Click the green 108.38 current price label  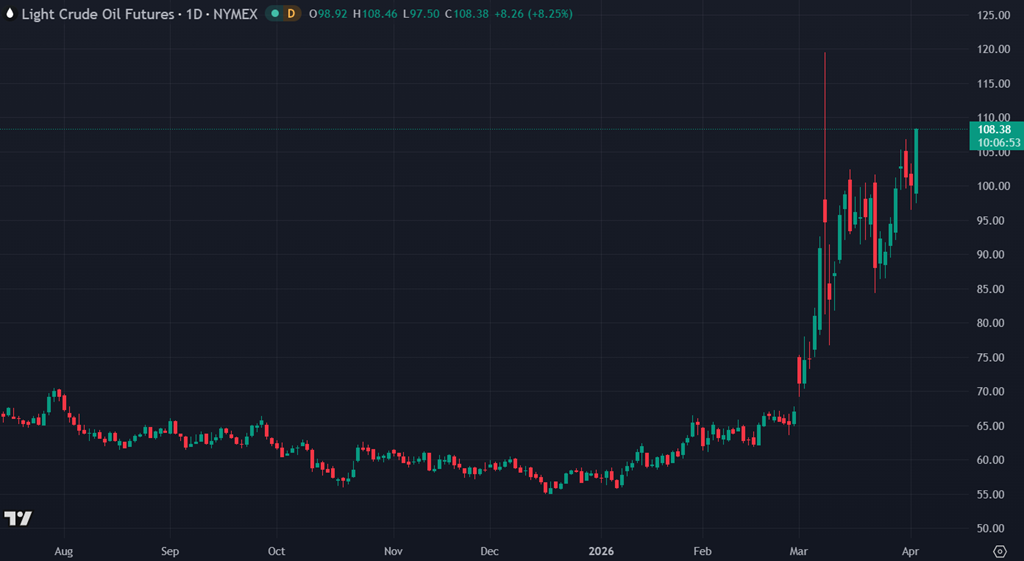(995, 129)
